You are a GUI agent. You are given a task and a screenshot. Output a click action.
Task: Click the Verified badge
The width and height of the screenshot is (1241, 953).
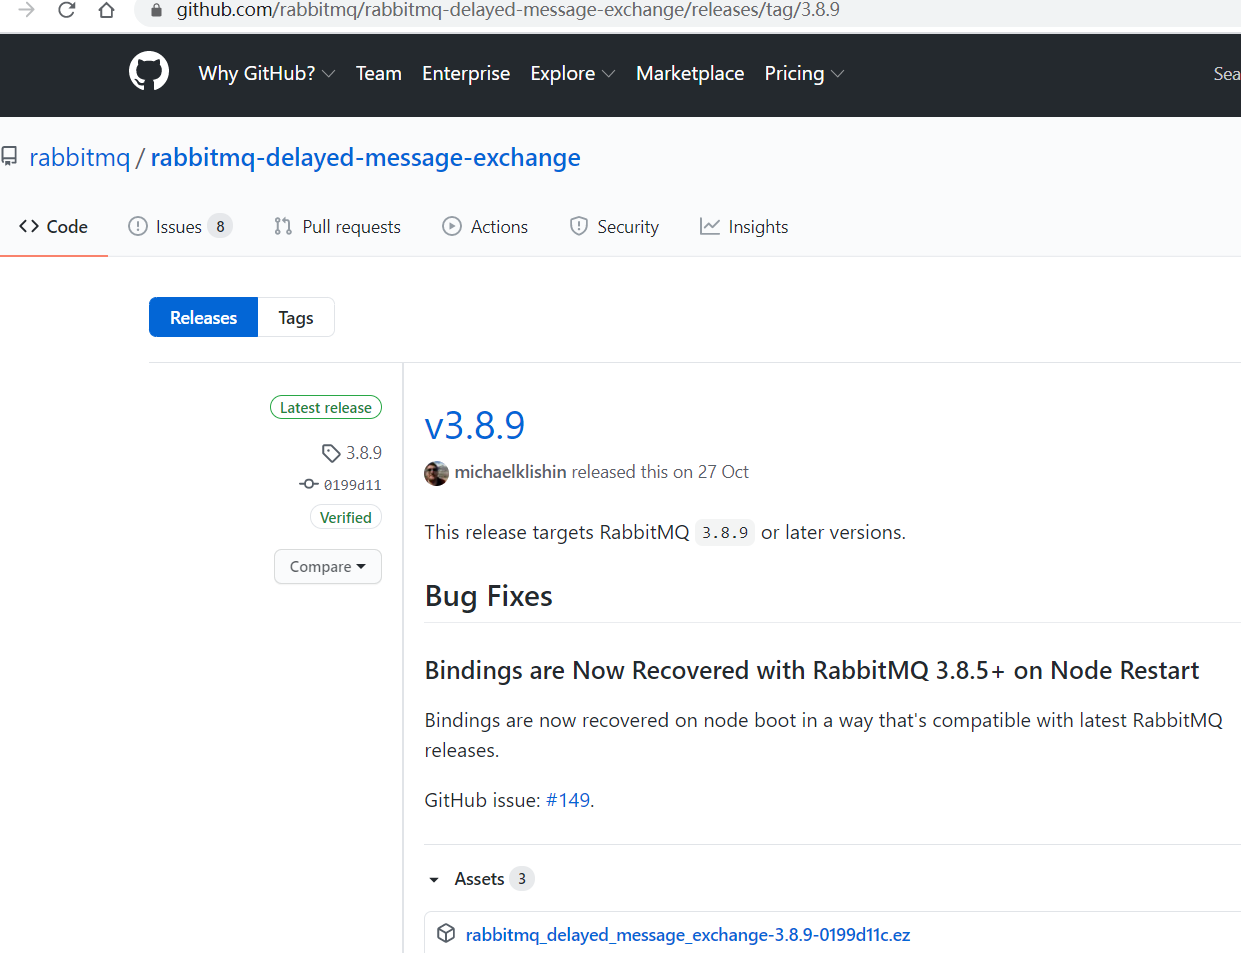[x=345, y=518]
